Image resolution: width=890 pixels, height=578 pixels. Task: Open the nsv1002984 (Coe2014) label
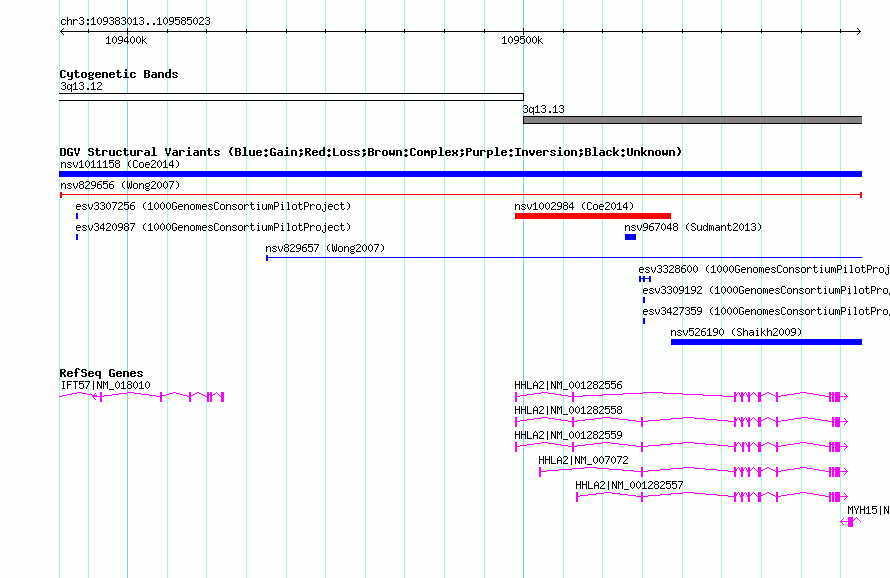[x=574, y=206]
